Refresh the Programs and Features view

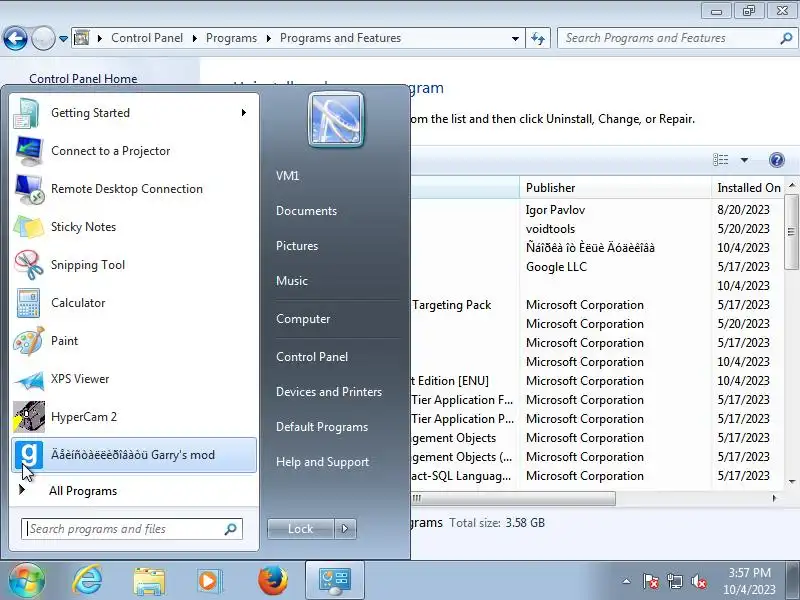tap(538, 38)
